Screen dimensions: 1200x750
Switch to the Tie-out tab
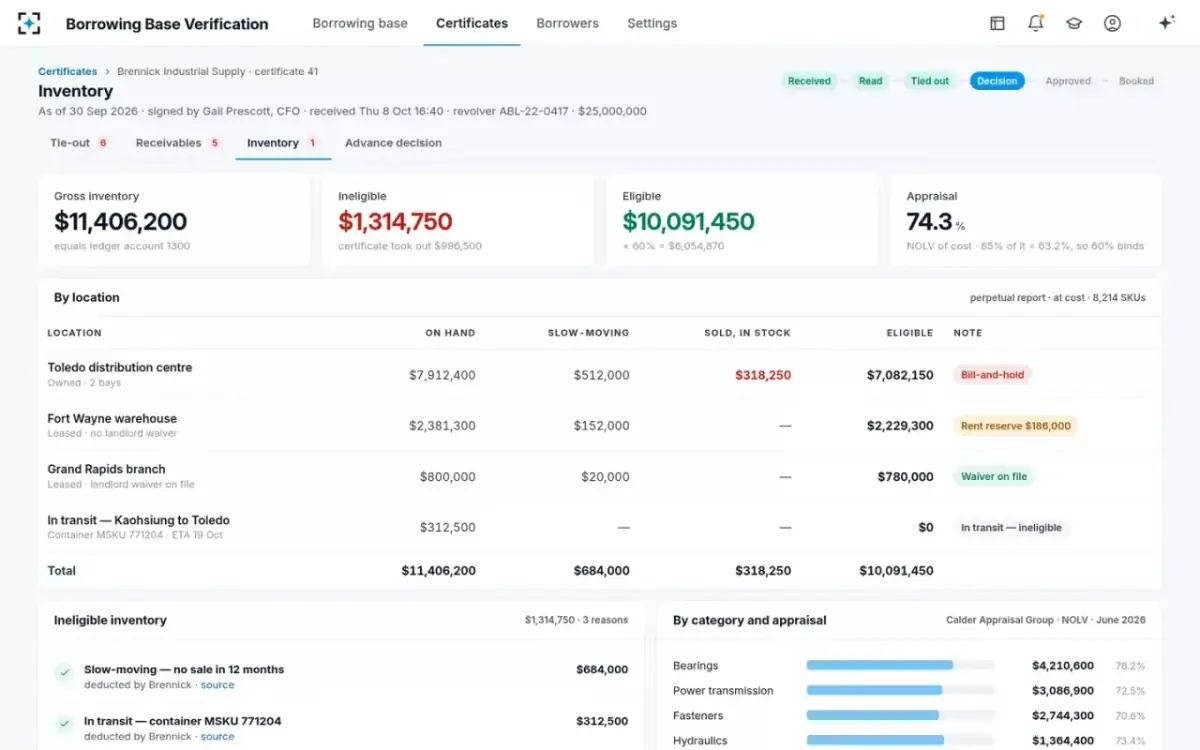click(79, 143)
